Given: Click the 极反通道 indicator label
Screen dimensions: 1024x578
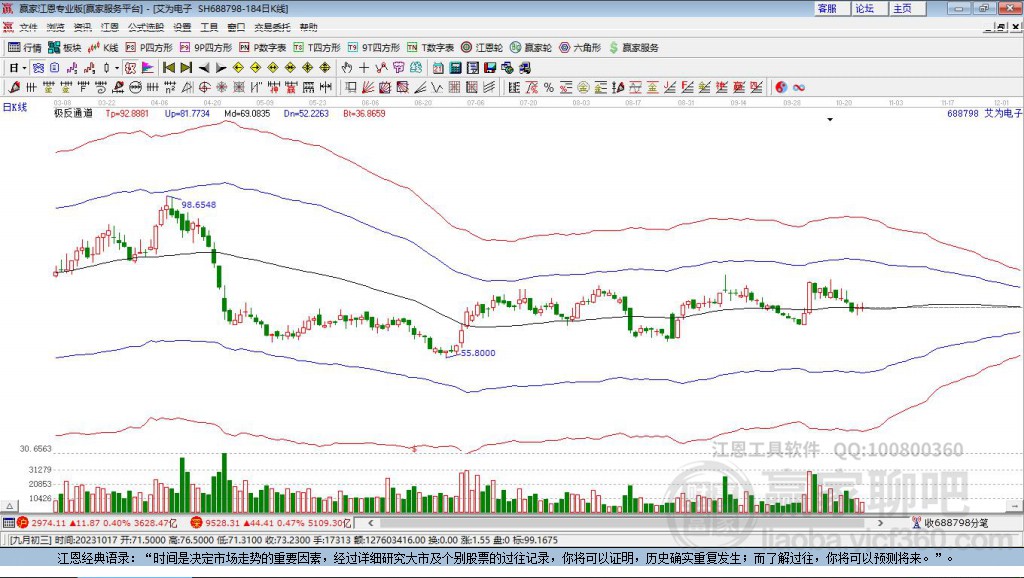Looking at the screenshot, I should coord(73,113).
